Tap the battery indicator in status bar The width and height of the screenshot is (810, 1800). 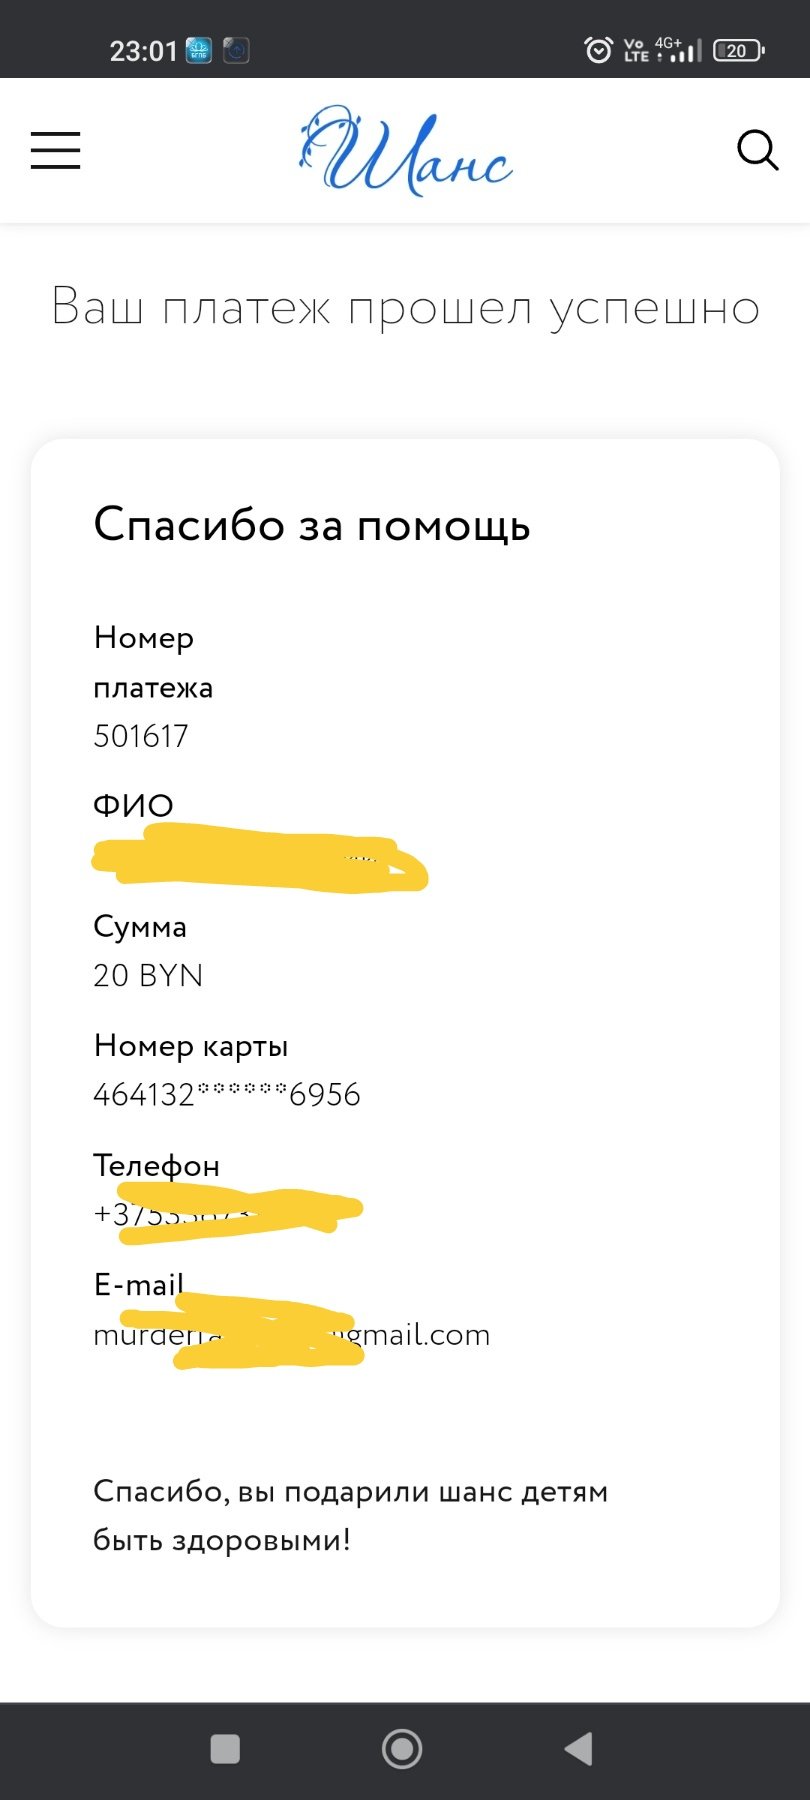tap(739, 50)
